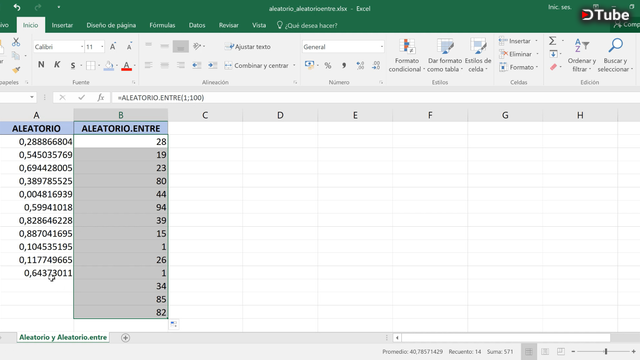Decrease decimal places
The image size is (640, 360).
(376, 65)
